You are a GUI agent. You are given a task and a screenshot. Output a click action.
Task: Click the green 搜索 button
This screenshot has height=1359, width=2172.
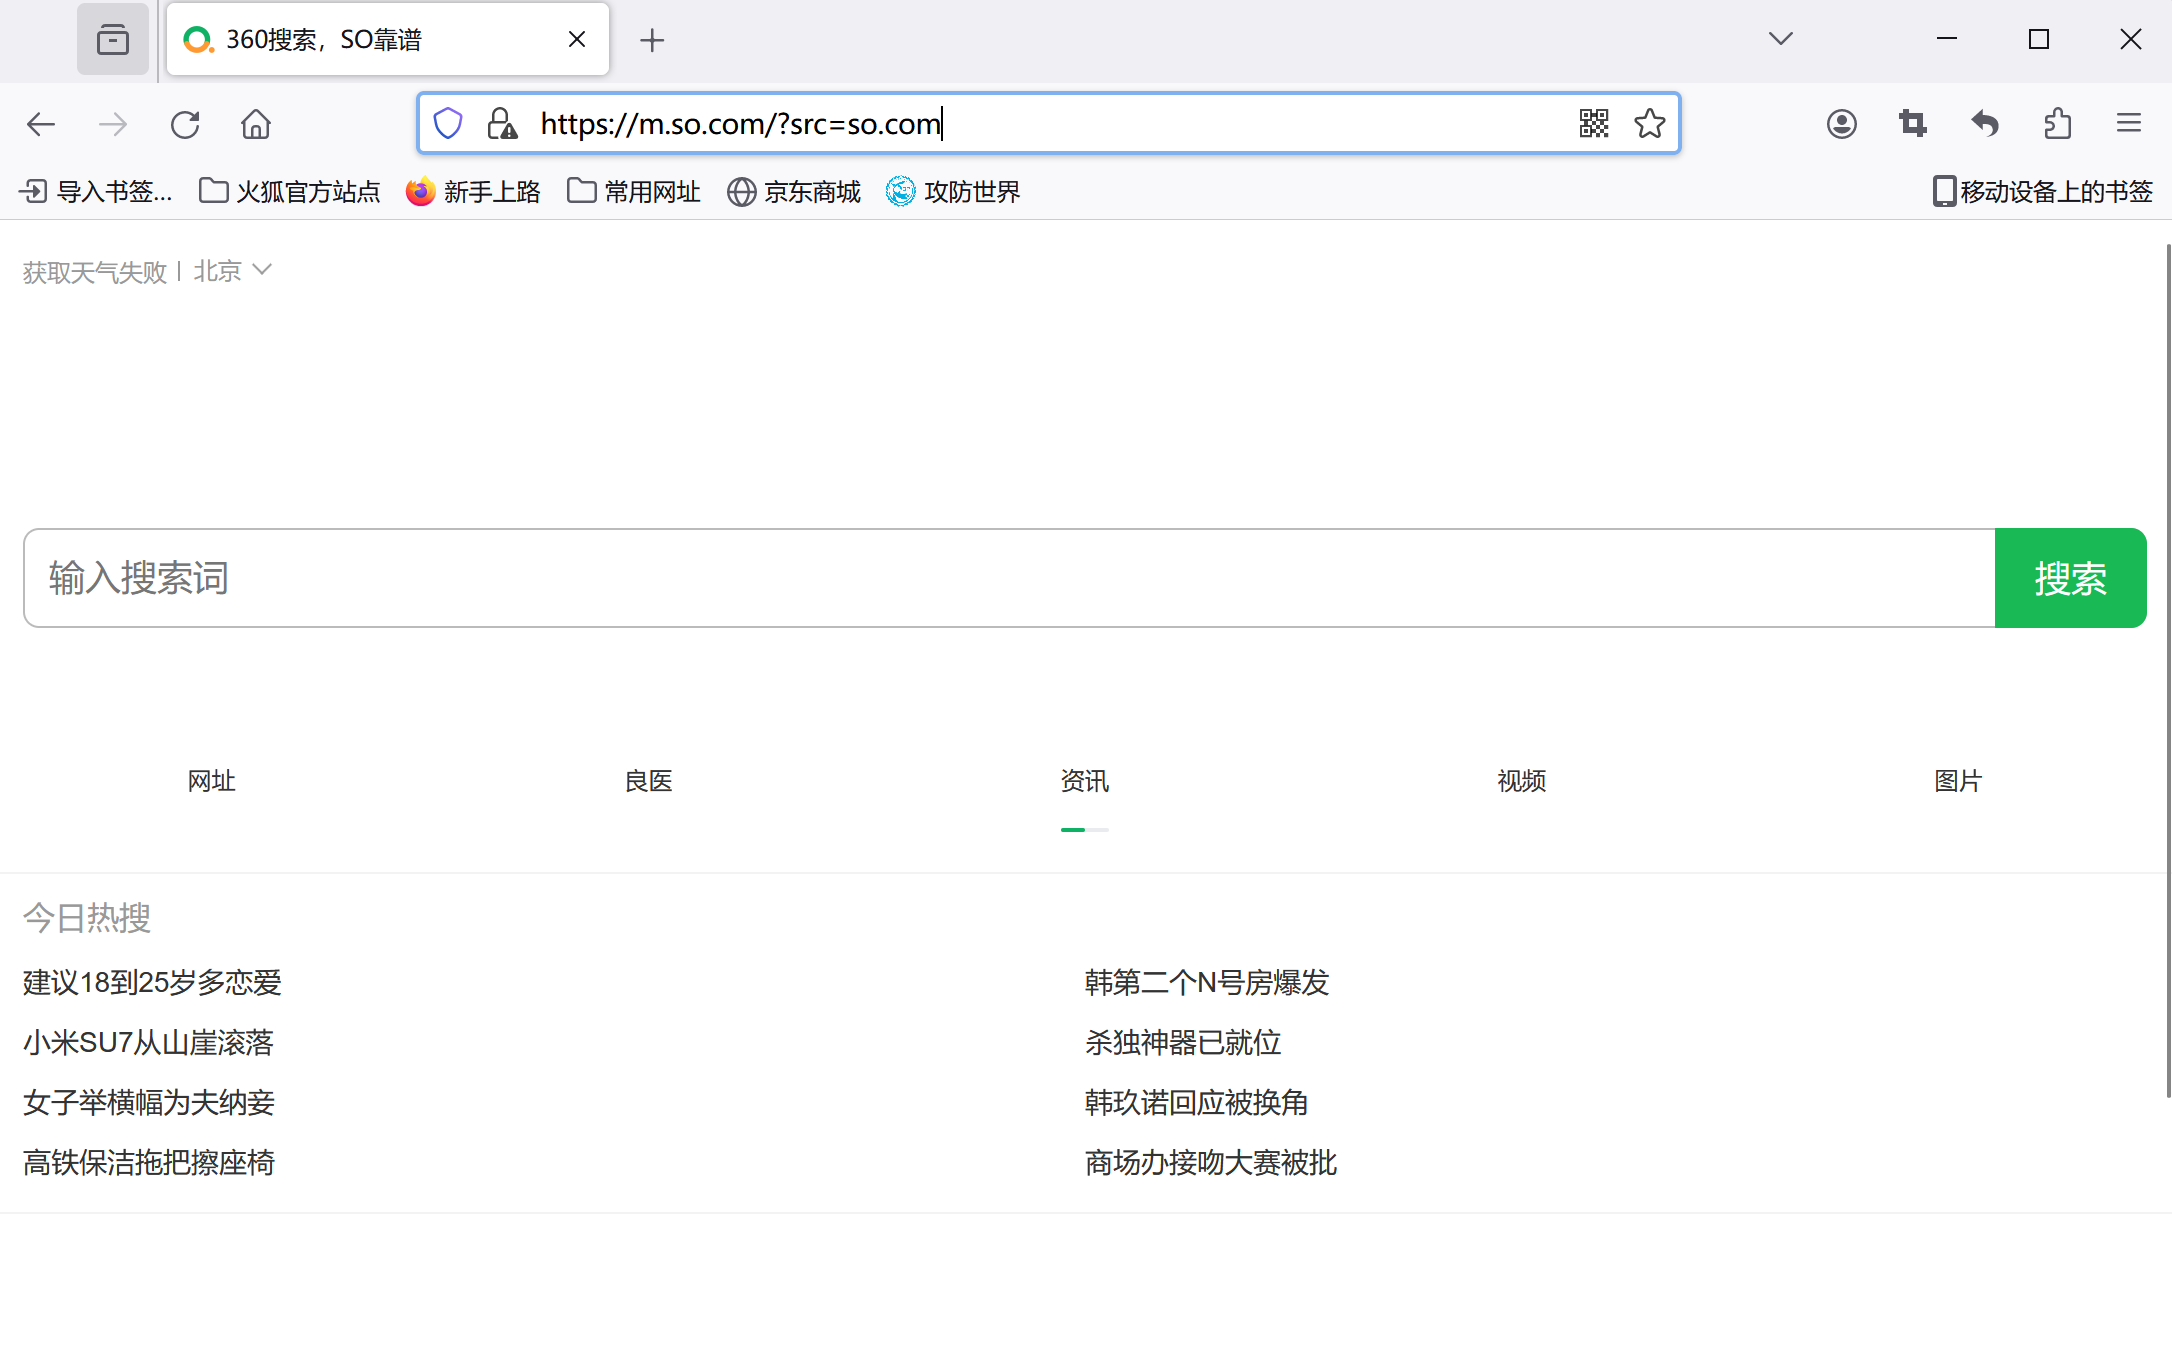point(2071,578)
